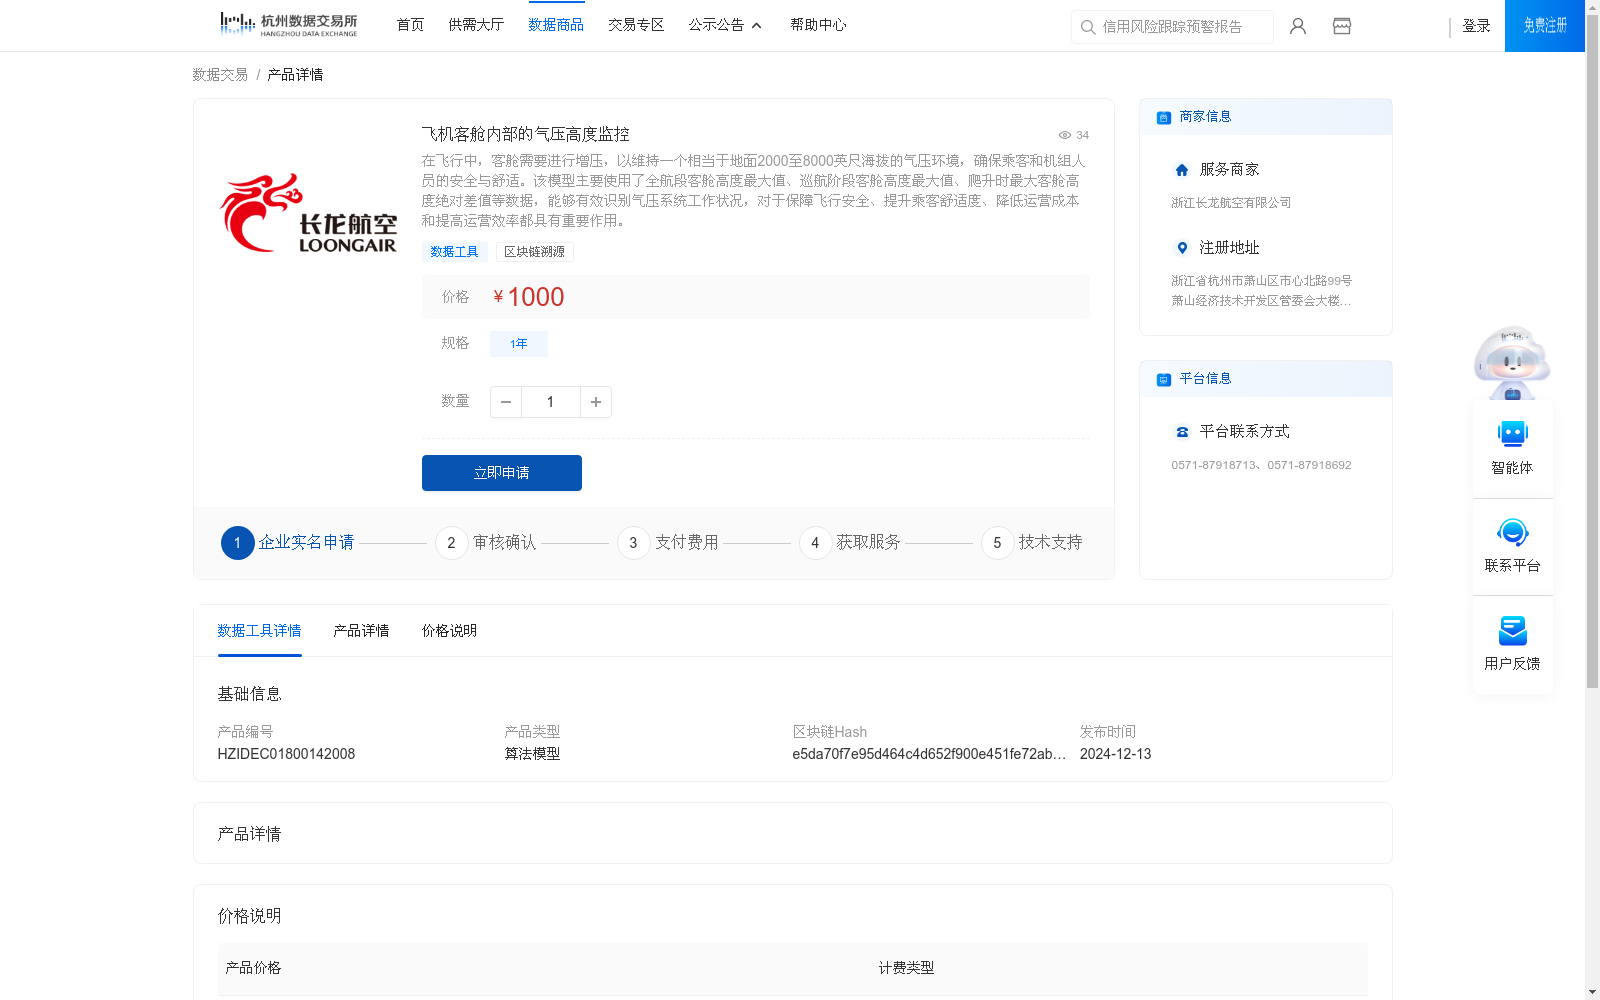The image size is (1600, 1000).
Task: Click the 数据工具 tag
Action: coord(454,252)
